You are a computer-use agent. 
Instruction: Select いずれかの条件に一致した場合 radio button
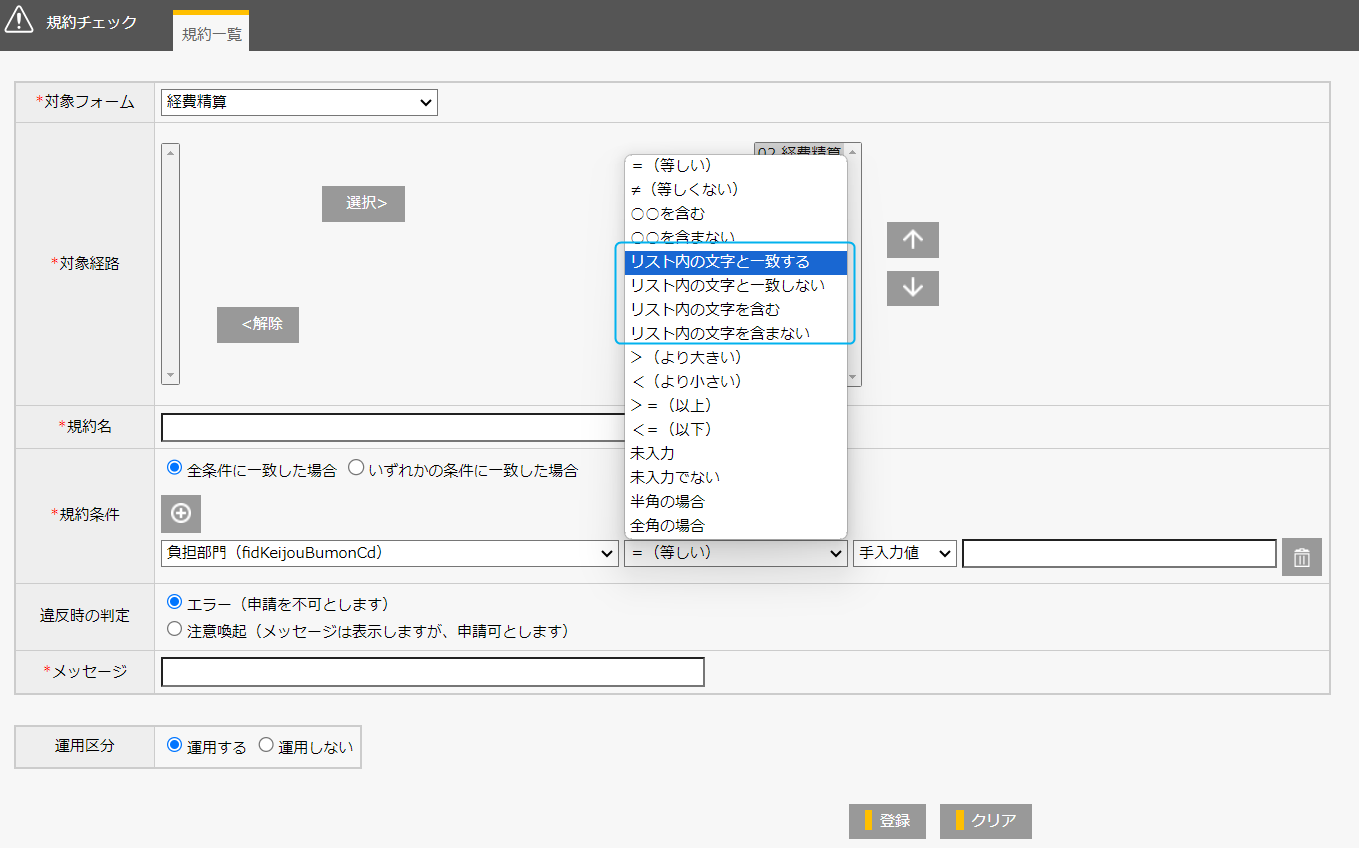coord(355,468)
